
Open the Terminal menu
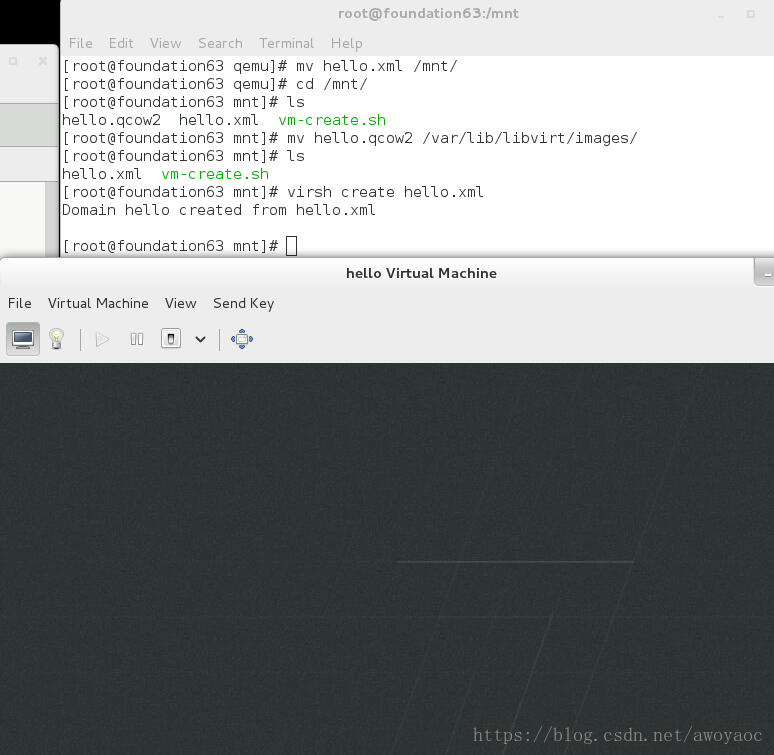point(287,43)
